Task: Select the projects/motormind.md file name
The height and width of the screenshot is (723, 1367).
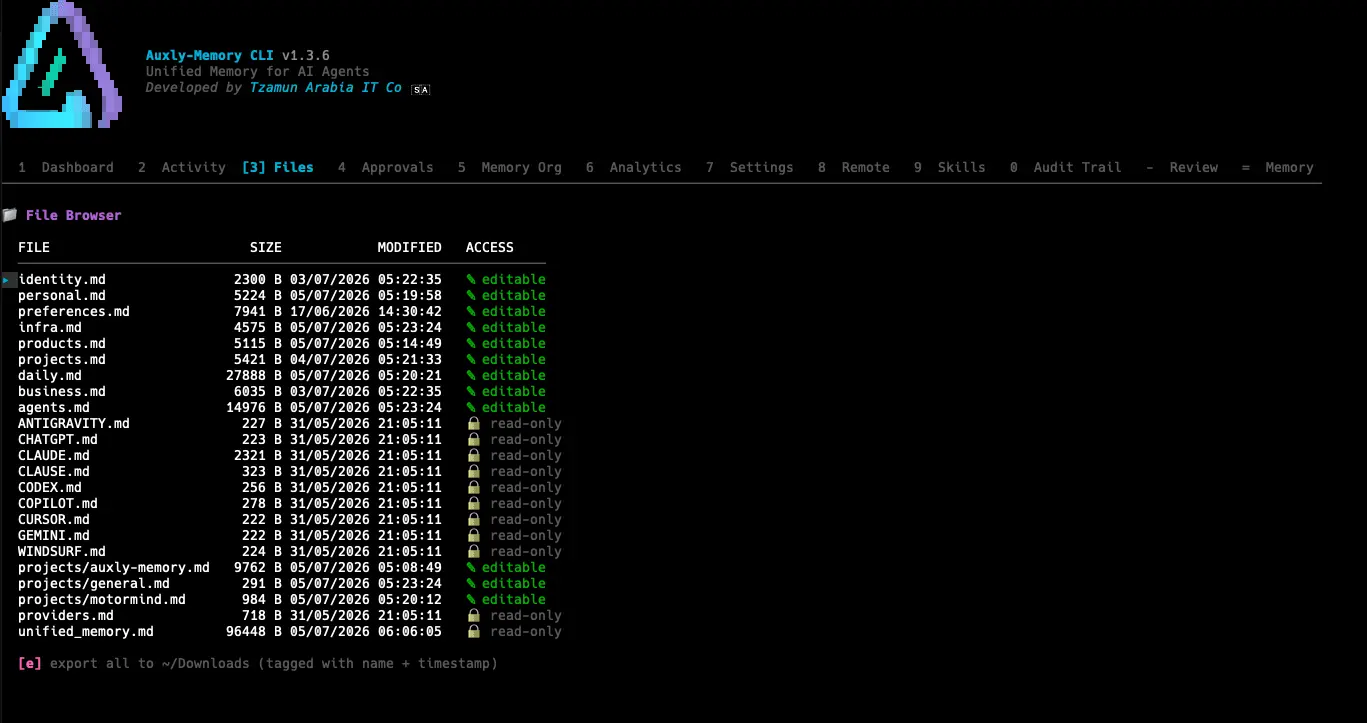Action: (102, 599)
